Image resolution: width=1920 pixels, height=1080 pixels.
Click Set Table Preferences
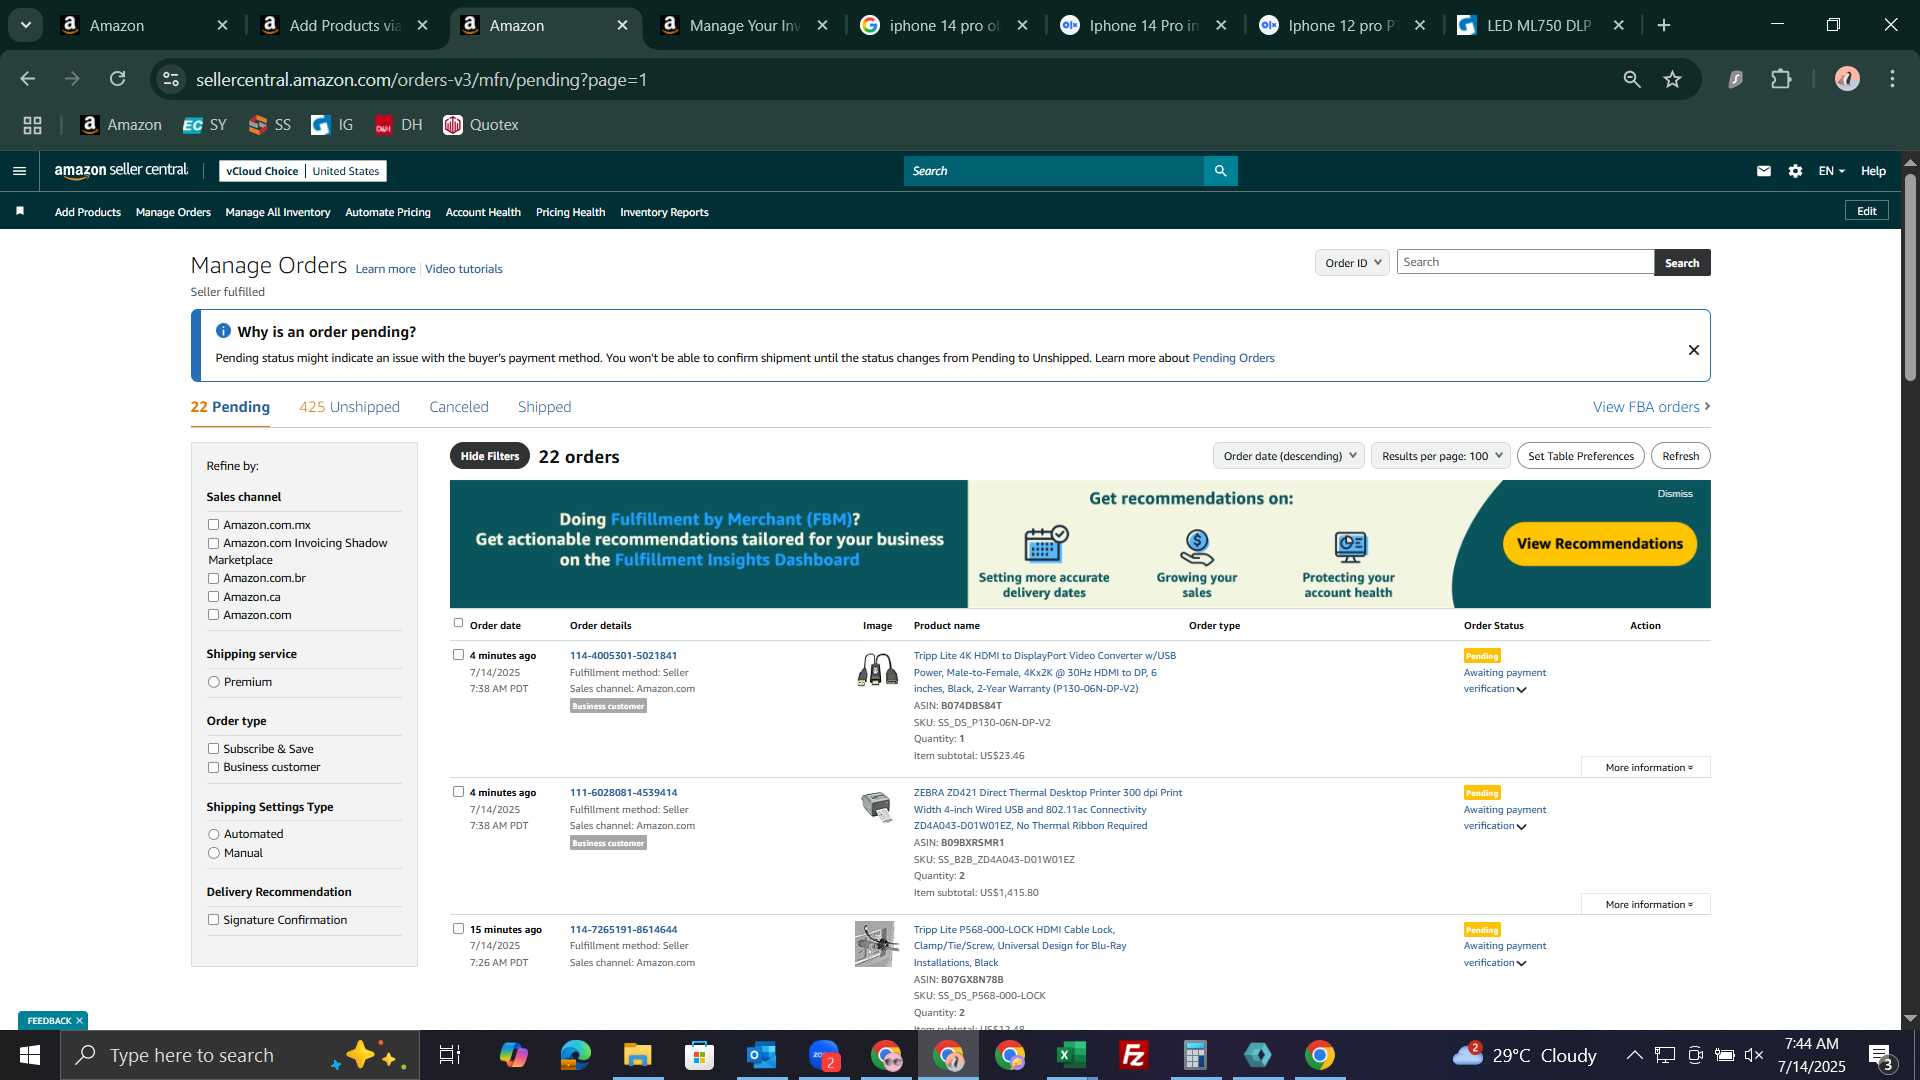[1580, 456]
